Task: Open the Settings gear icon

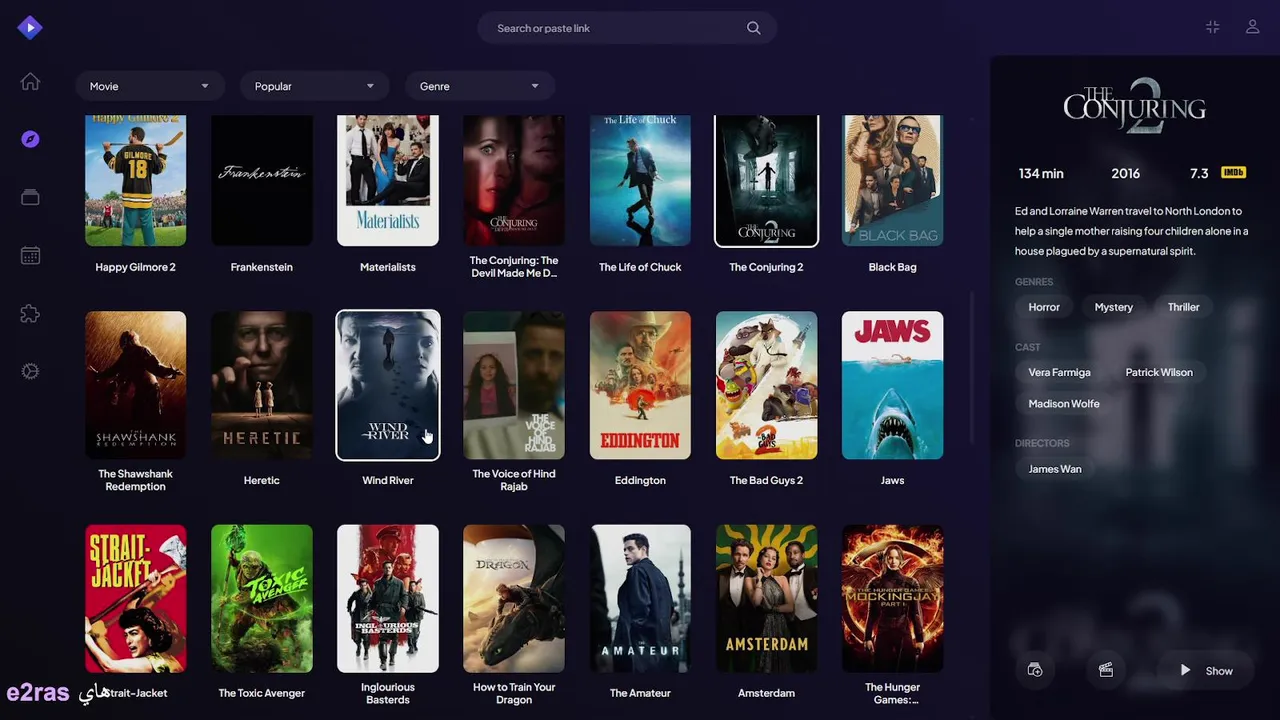Action: pyautogui.click(x=30, y=371)
